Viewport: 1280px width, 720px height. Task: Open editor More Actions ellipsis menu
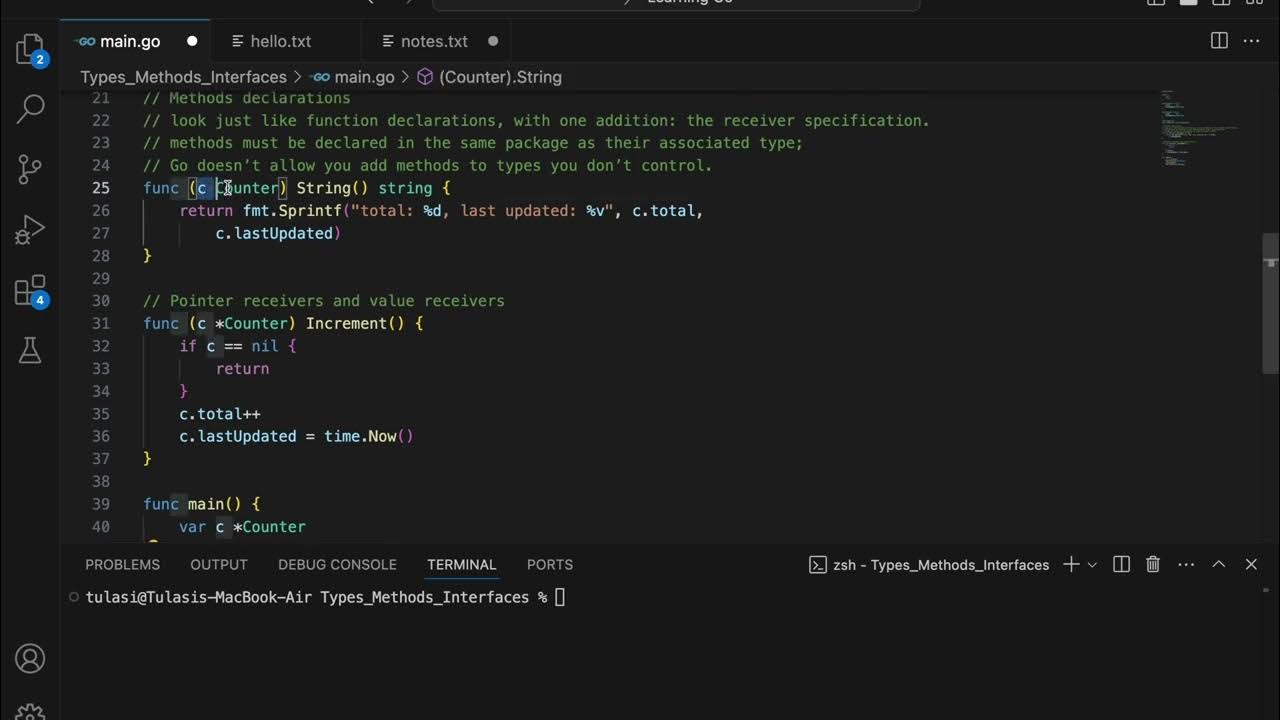click(1251, 41)
